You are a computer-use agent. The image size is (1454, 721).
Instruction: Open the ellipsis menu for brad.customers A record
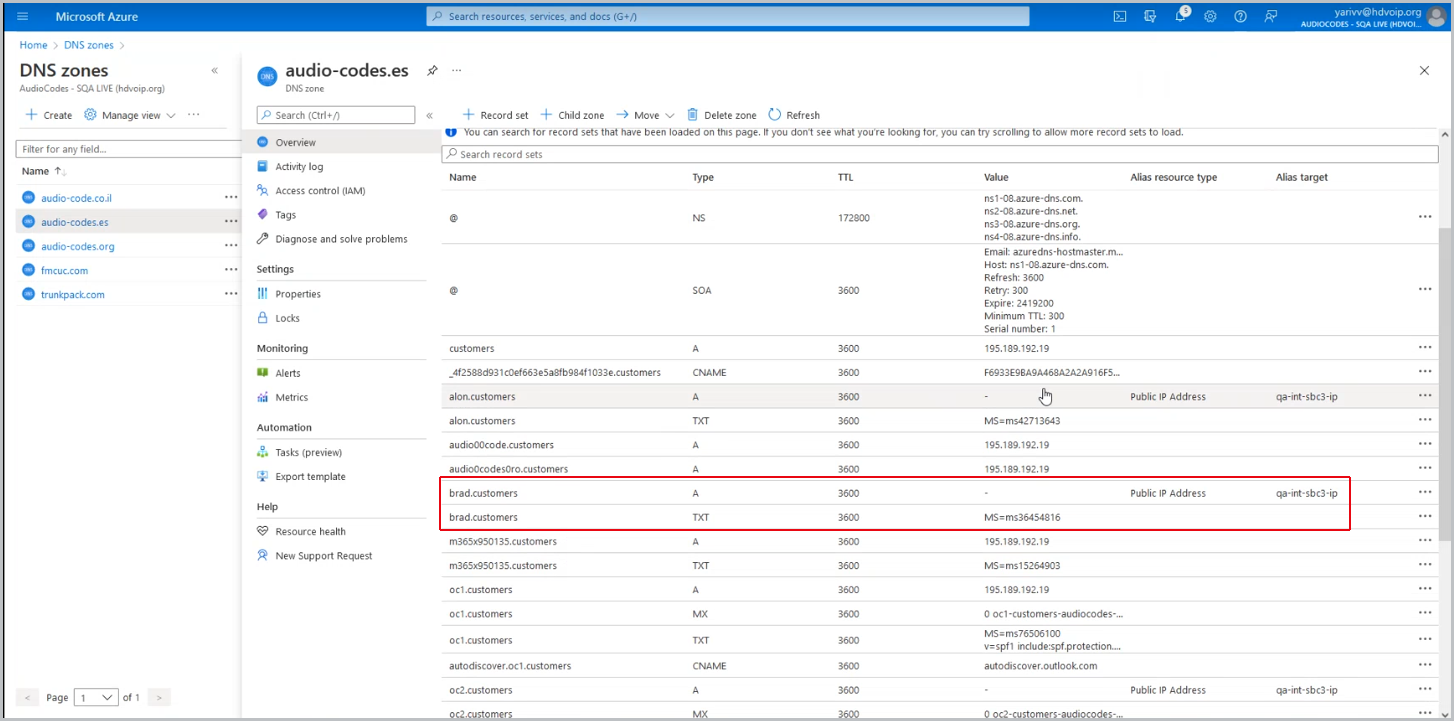[x=1425, y=492]
